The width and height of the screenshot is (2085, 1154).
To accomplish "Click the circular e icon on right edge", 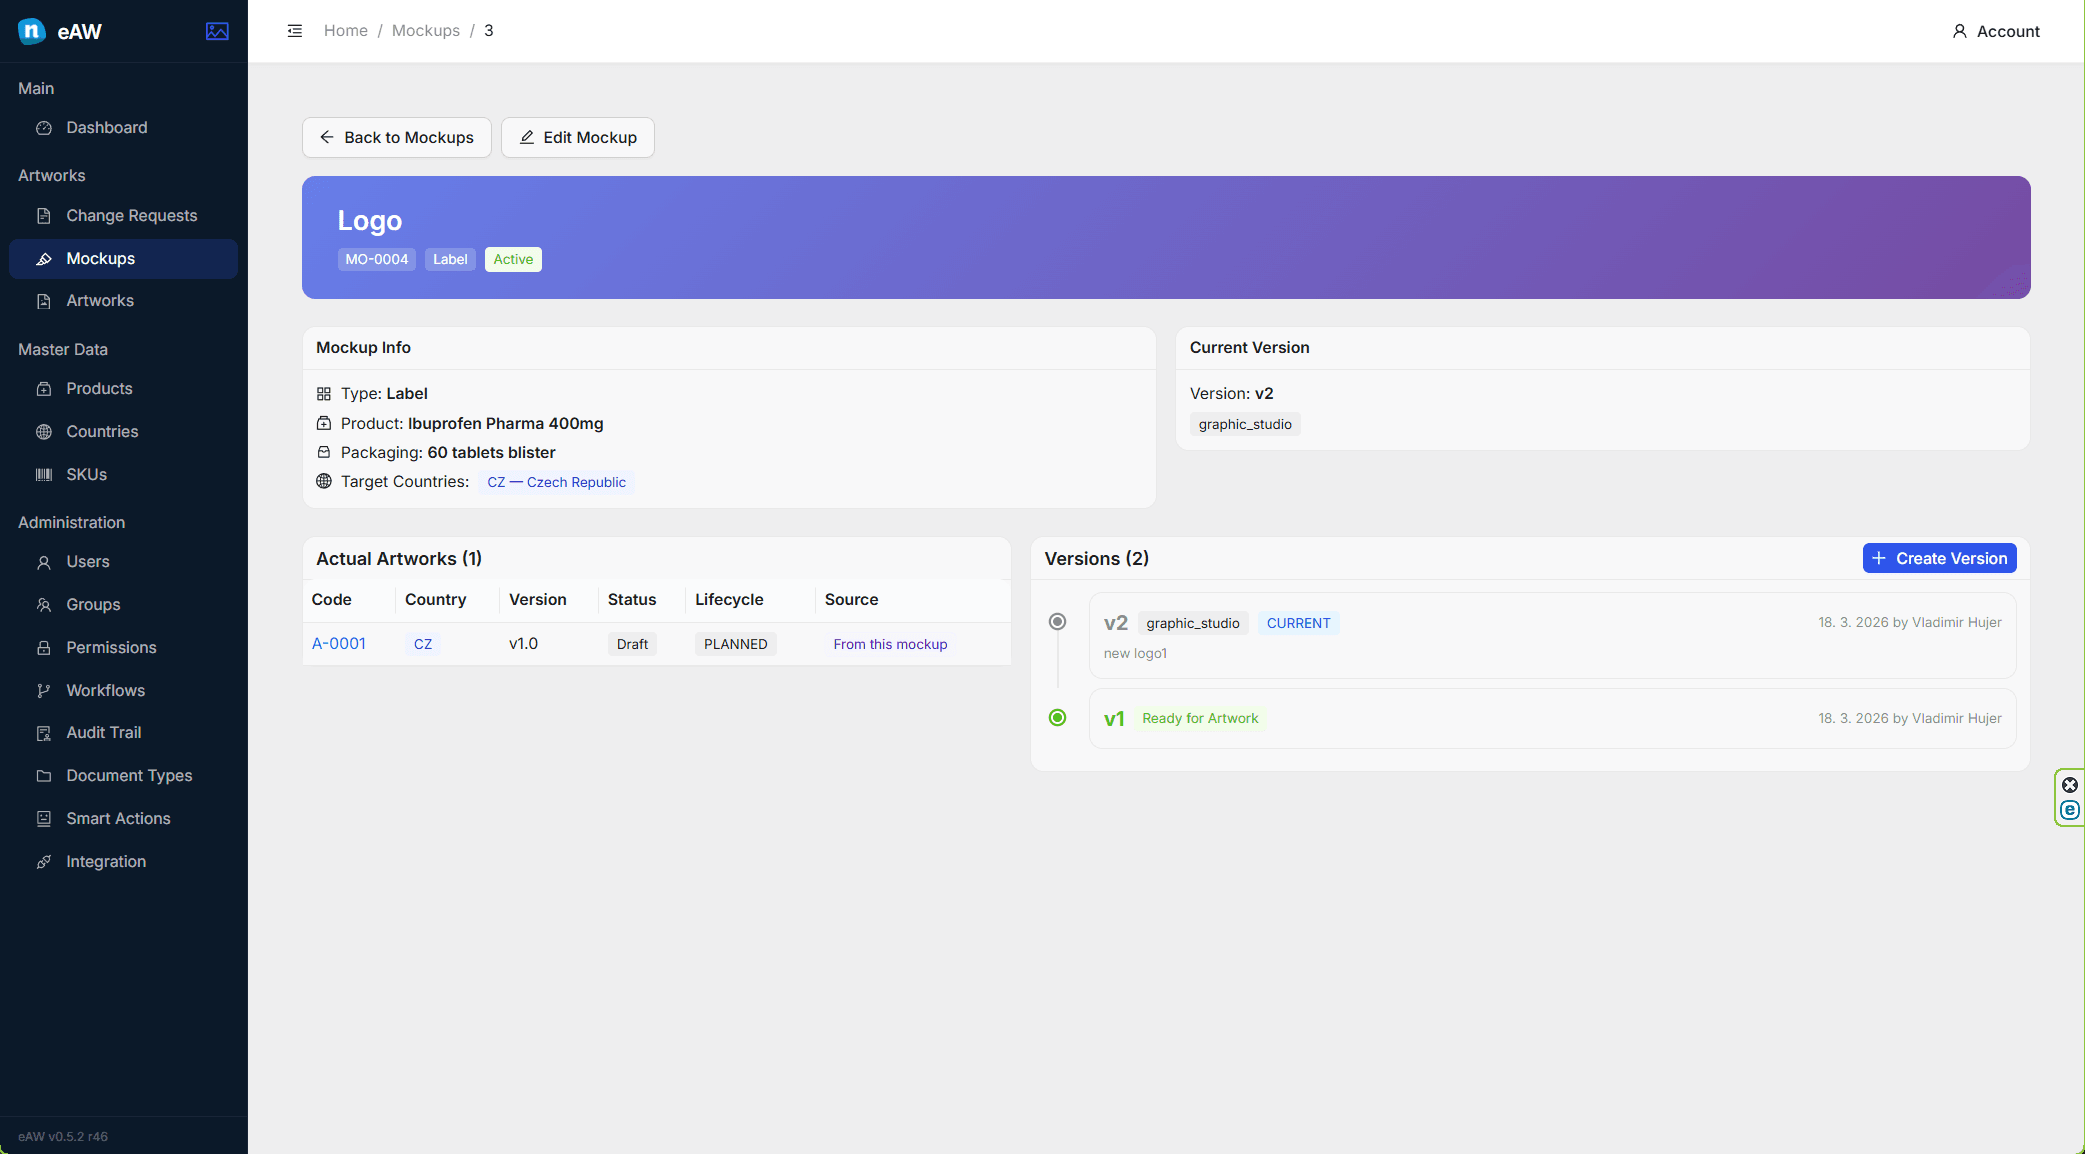I will [2070, 810].
